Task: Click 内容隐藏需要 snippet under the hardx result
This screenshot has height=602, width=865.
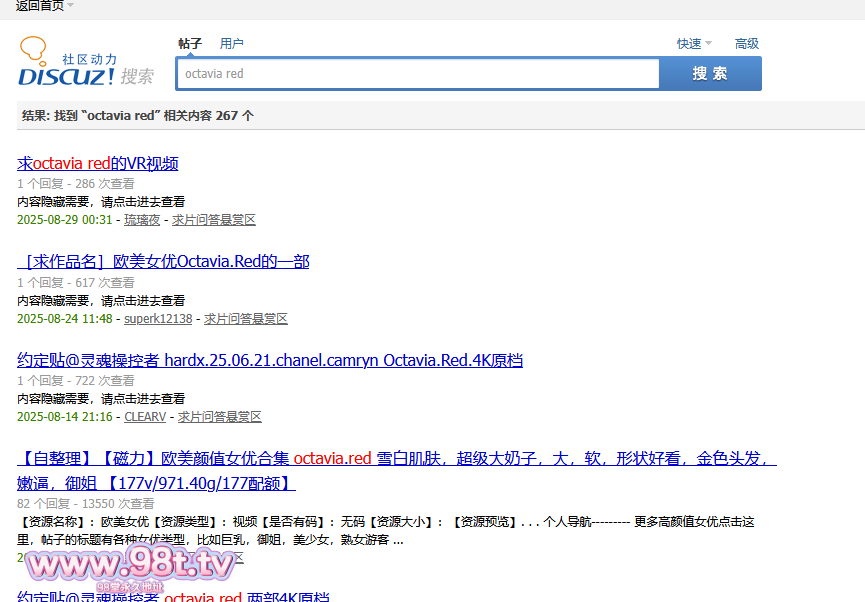Action: pyautogui.click(x=101, y=399)
